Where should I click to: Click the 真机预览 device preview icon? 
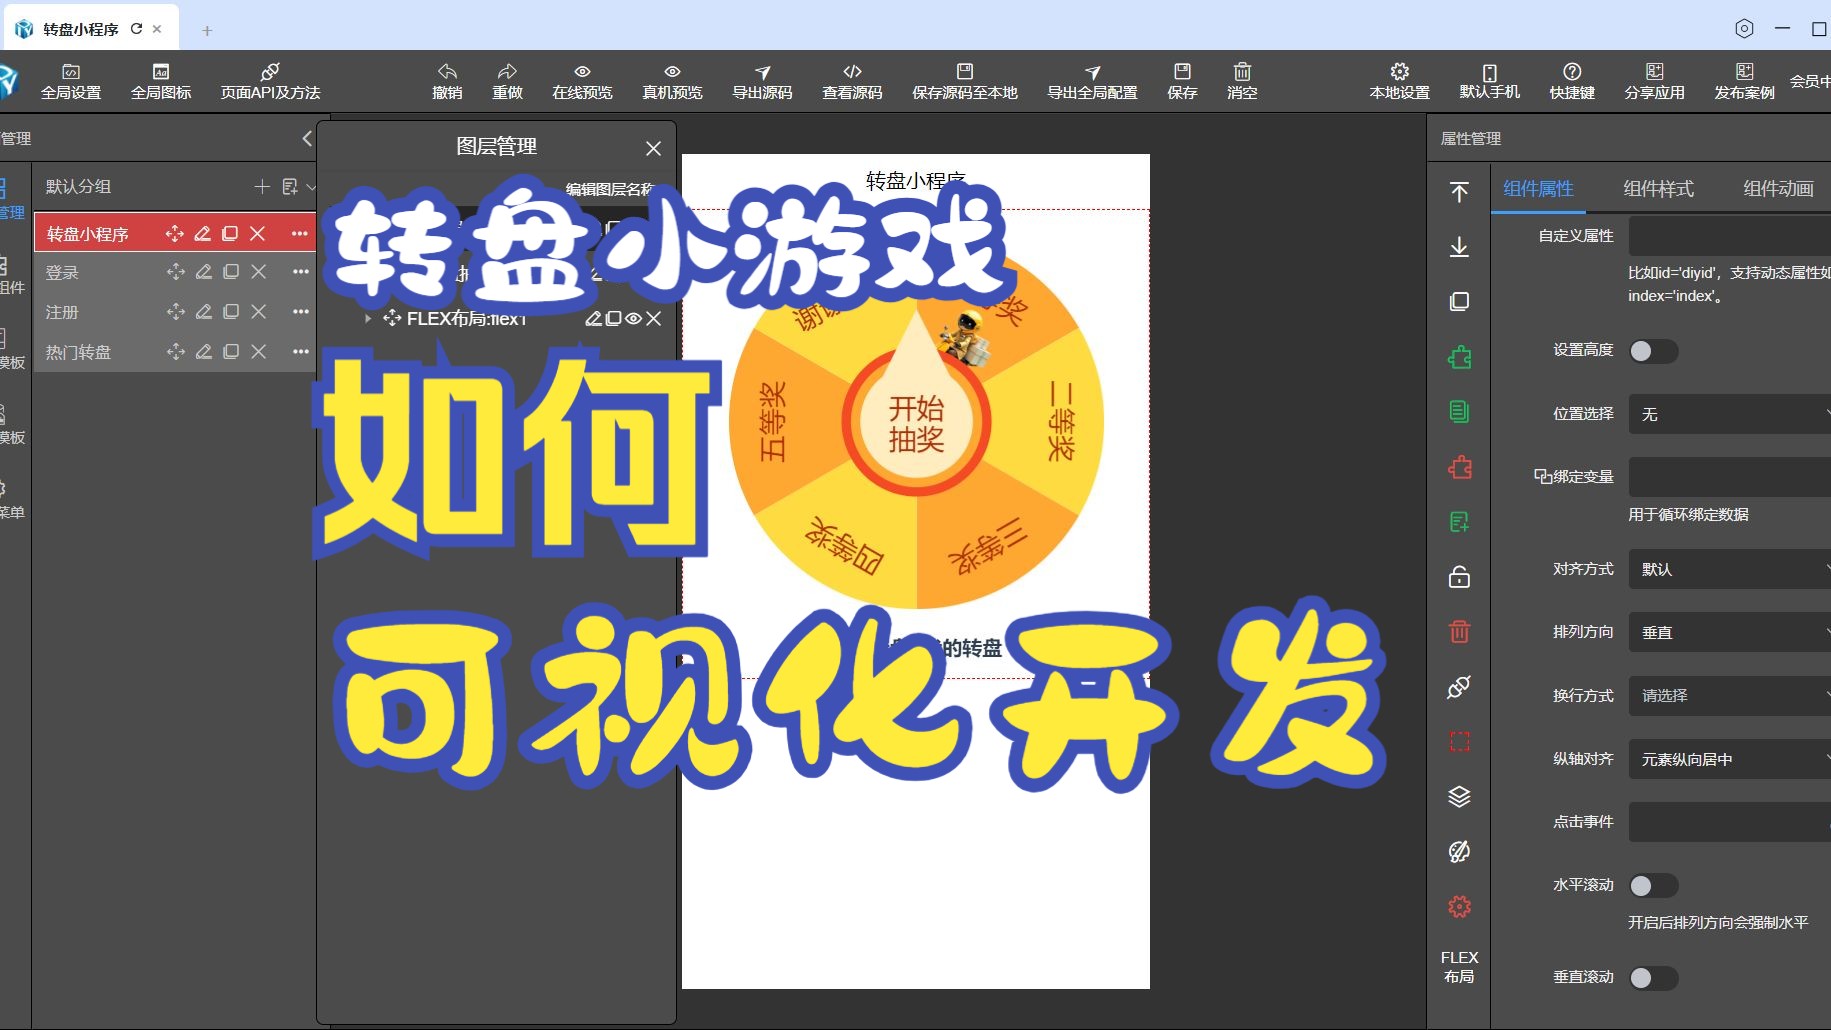pyautogui.click(x=672, y=80)
